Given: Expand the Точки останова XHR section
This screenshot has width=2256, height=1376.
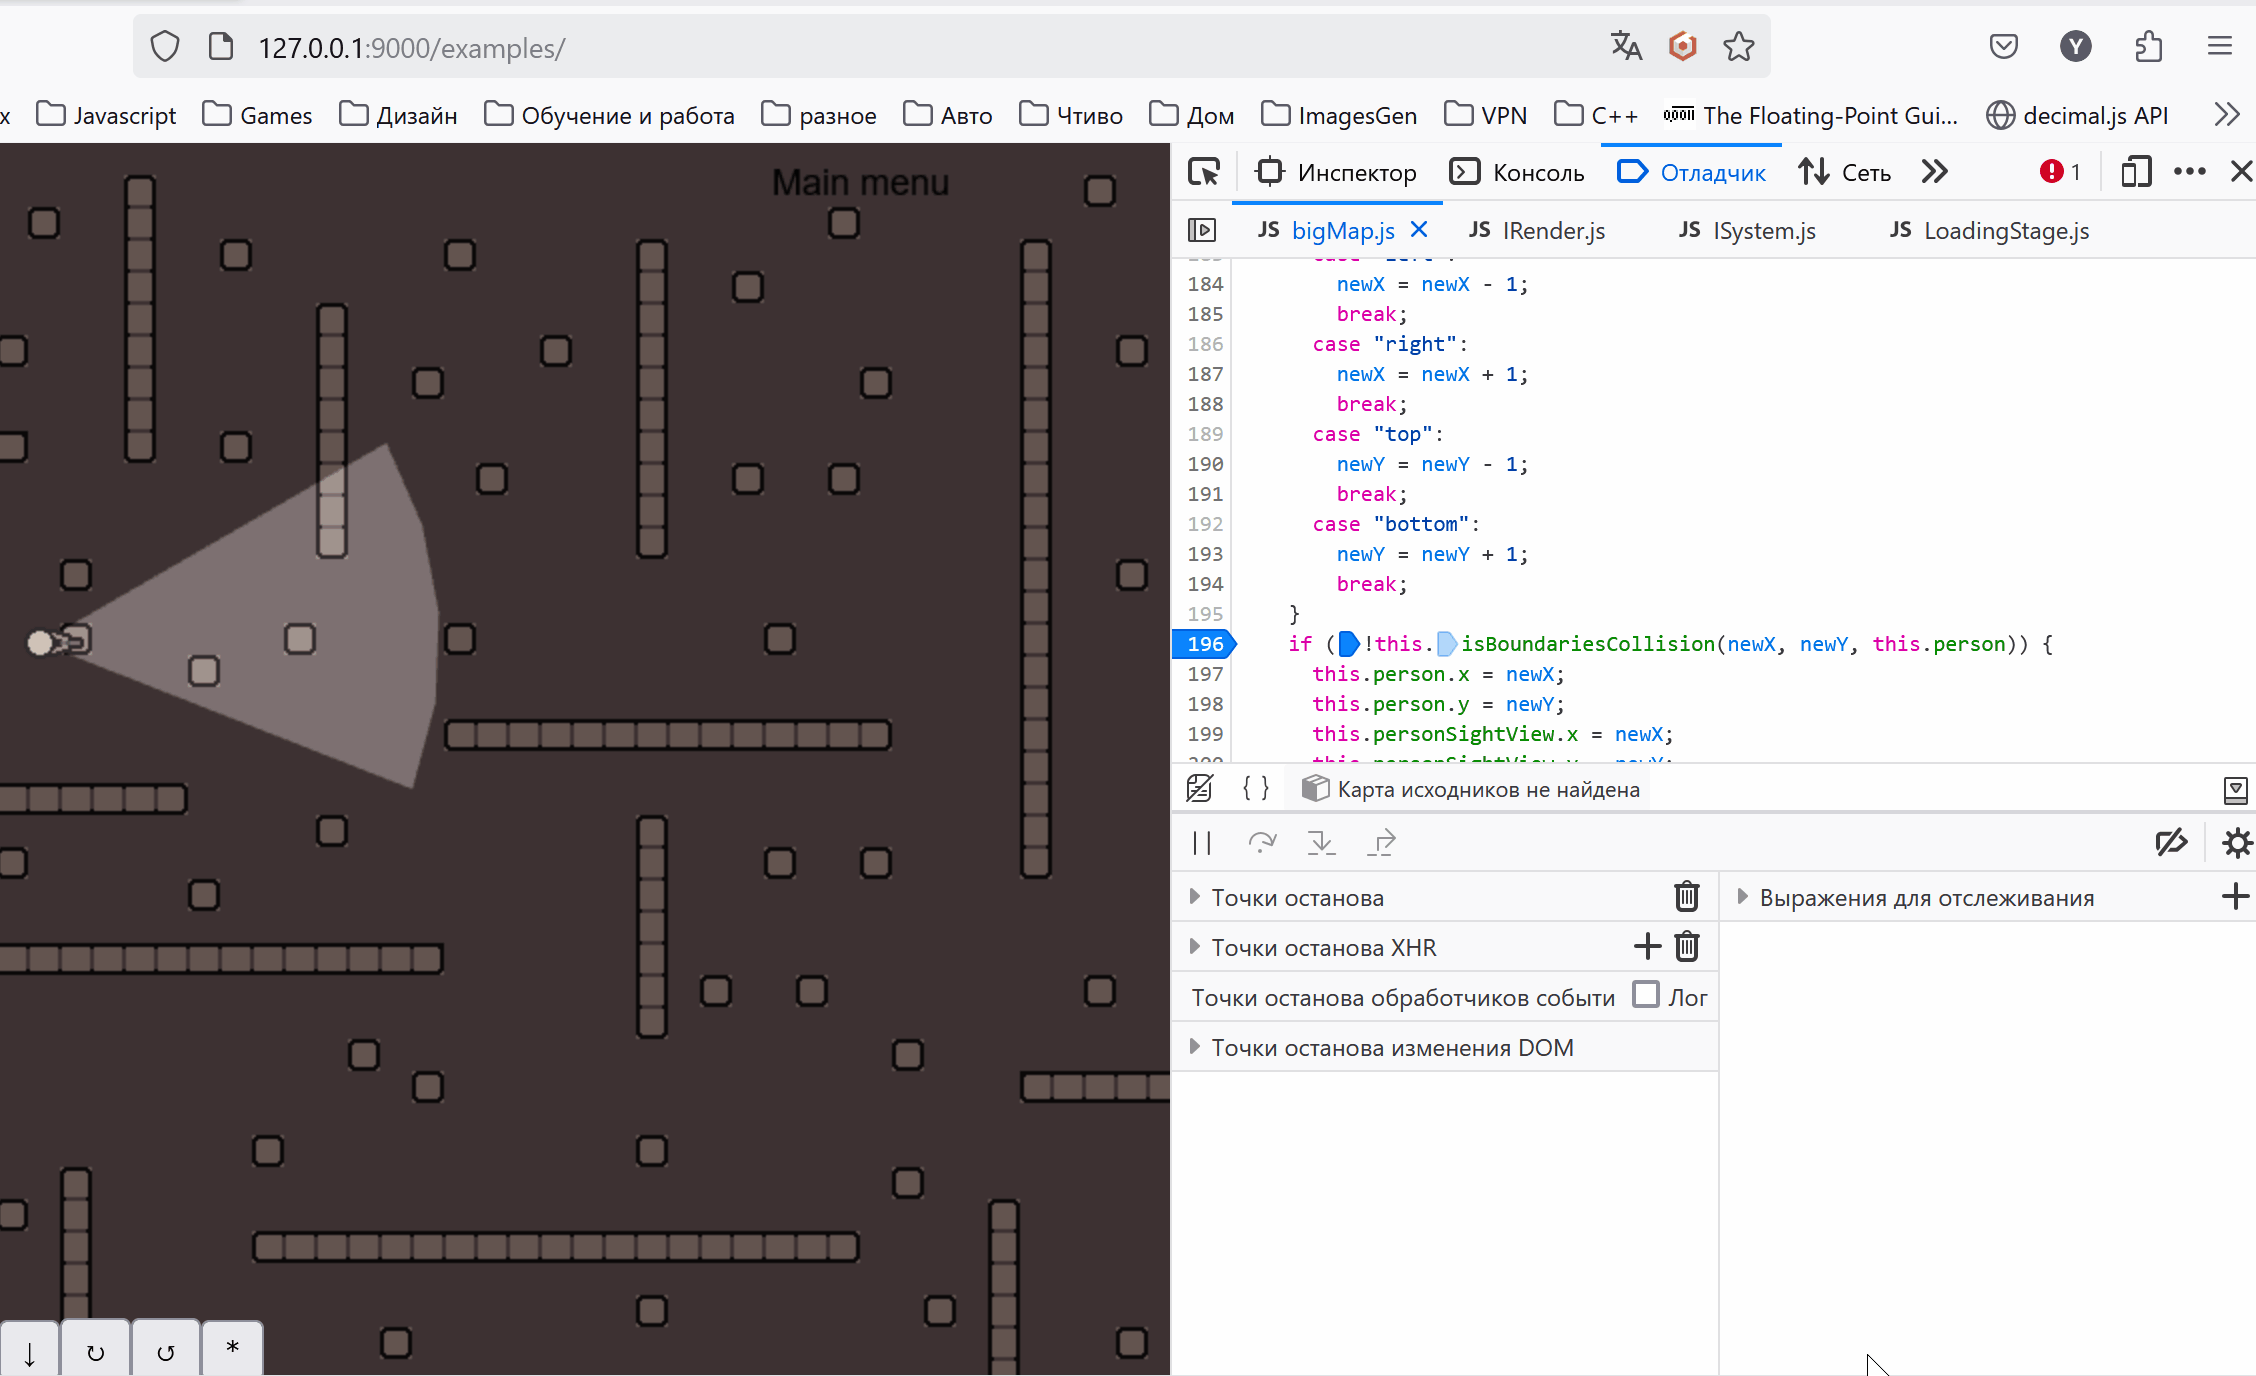Looking at the screenshot, I should point(1195,947).
